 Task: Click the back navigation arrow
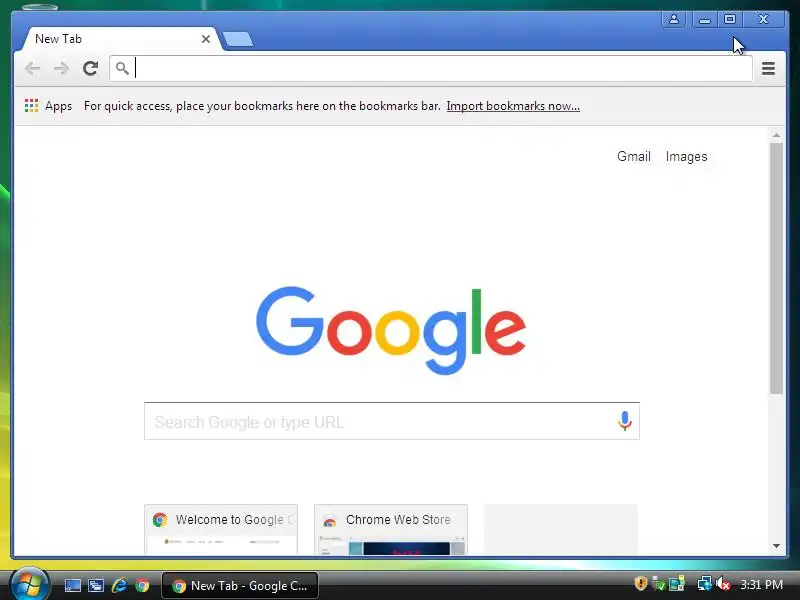point(33,68)
